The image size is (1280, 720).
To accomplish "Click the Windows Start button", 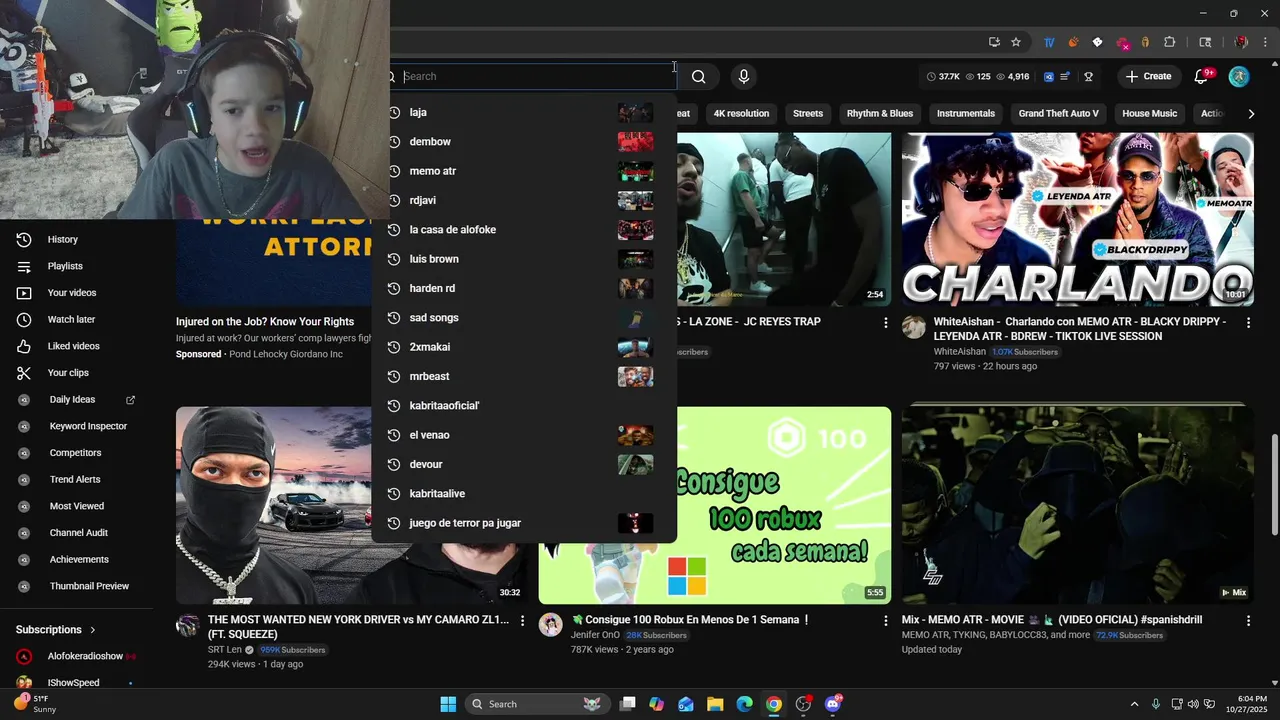I will point(448,704).
